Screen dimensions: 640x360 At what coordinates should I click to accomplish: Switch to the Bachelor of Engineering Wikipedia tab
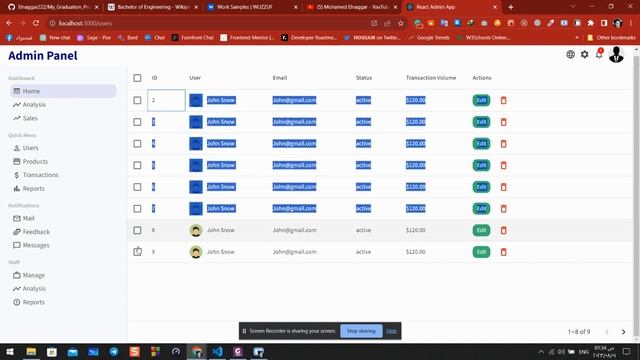pos(152,7)
